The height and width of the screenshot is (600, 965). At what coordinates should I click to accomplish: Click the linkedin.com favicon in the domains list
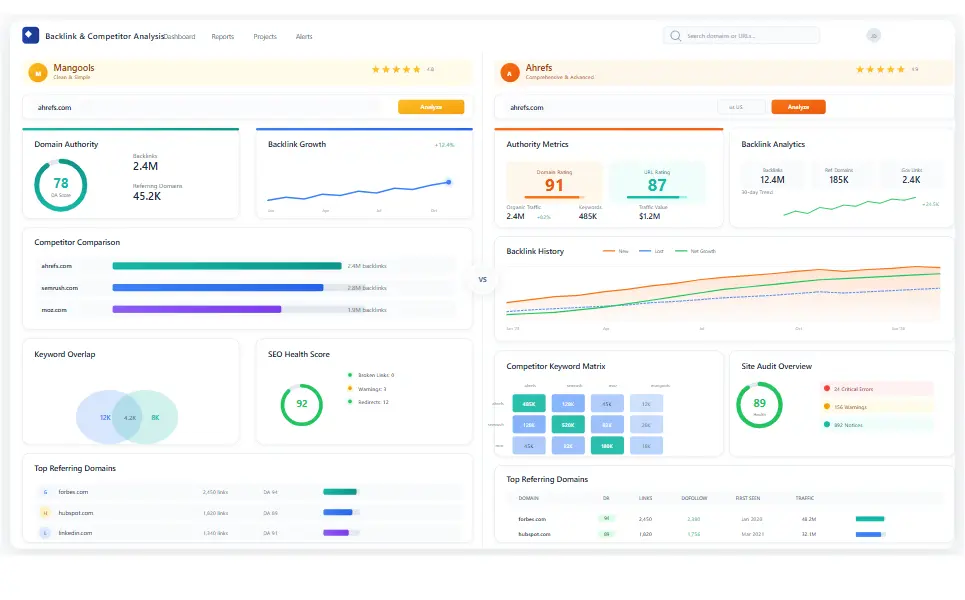tap(45, 533)
